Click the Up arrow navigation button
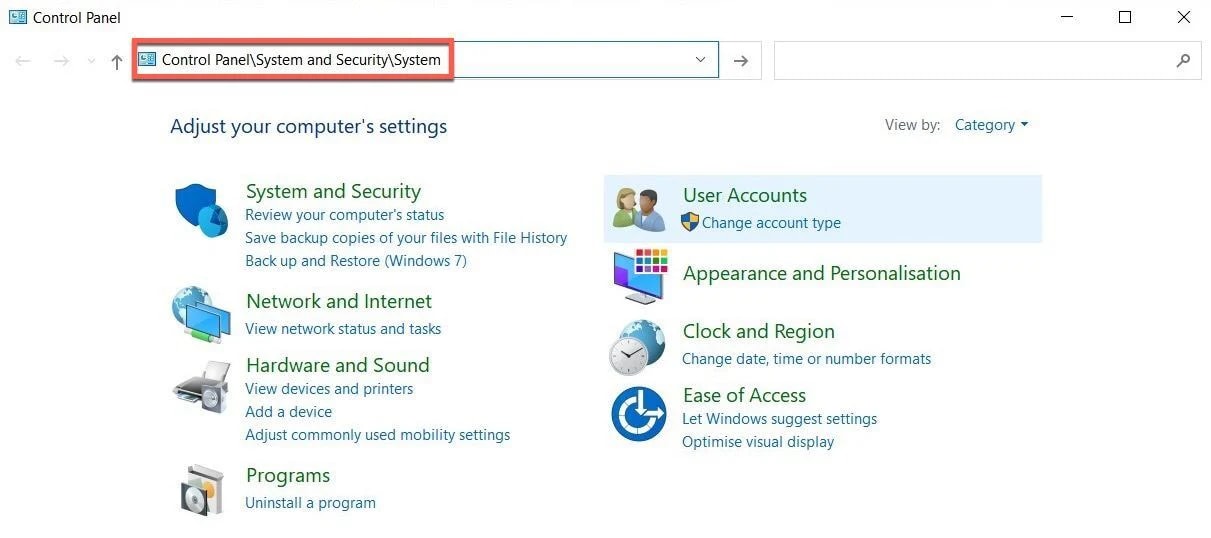The height and width of the screenshot is (538, 1211). click(x=117, y=62)
